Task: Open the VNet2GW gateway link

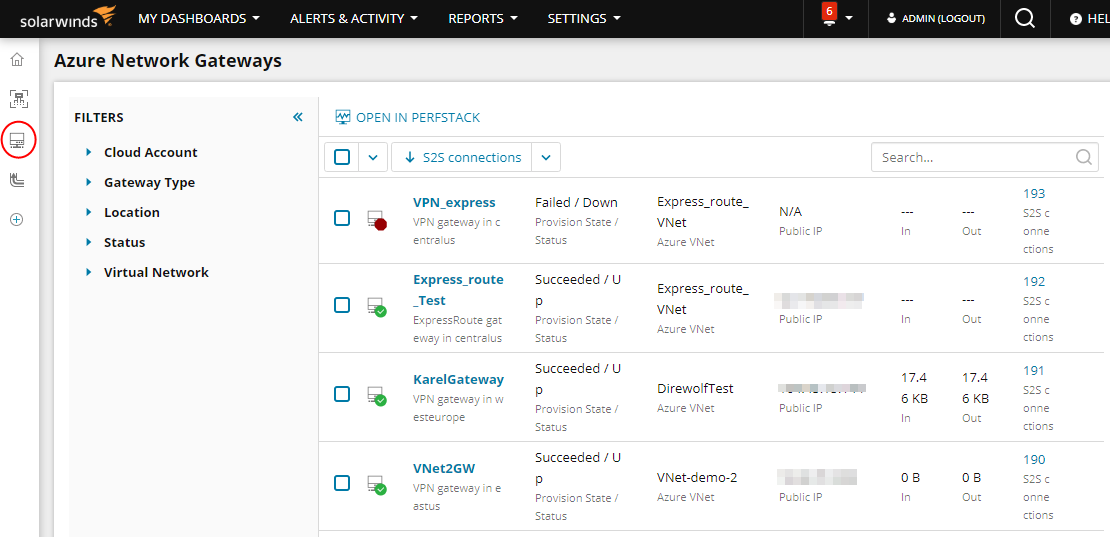Action: pos(444,468)
